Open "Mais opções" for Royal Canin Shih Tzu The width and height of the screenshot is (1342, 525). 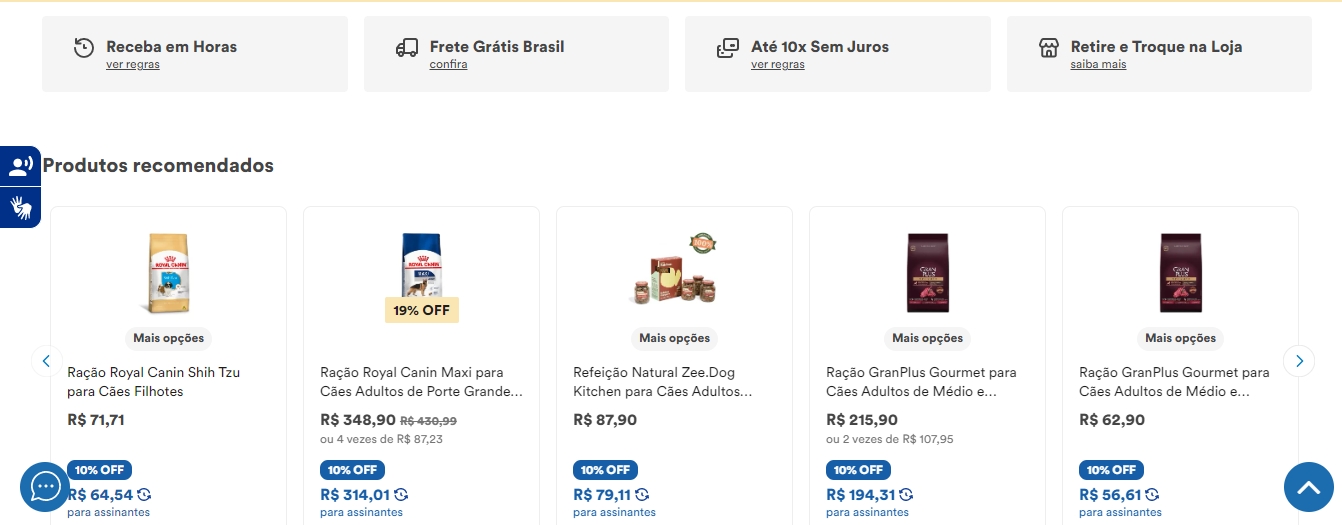[168, 338]
